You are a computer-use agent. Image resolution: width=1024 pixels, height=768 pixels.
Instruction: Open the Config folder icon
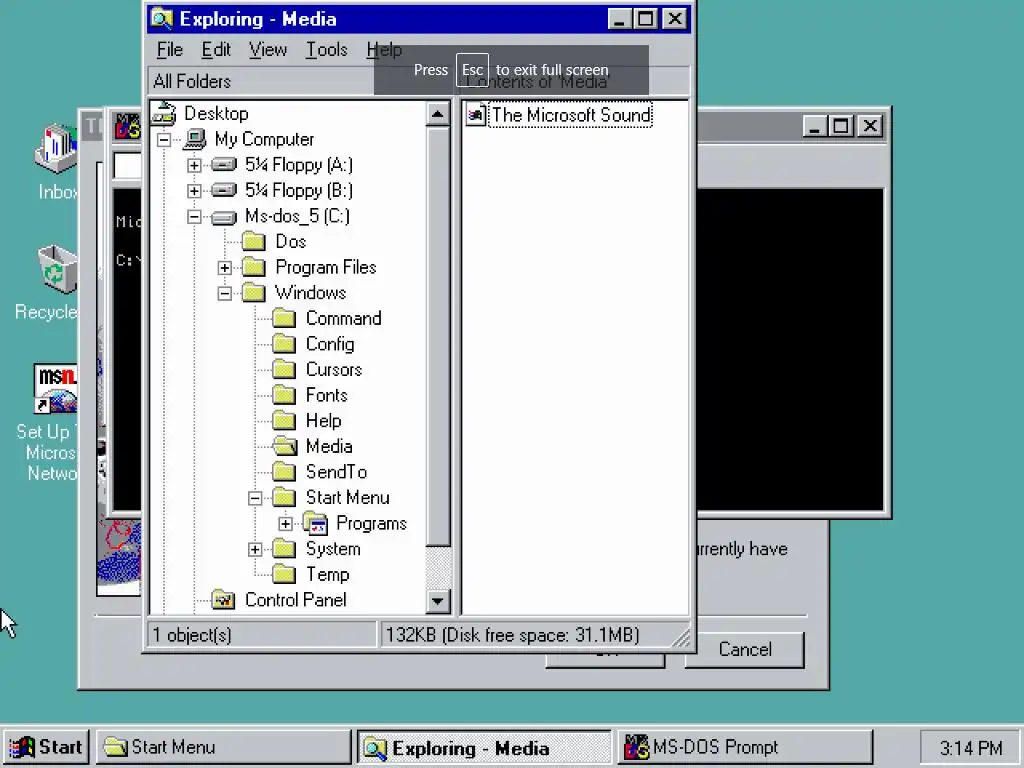pos(284,344)
